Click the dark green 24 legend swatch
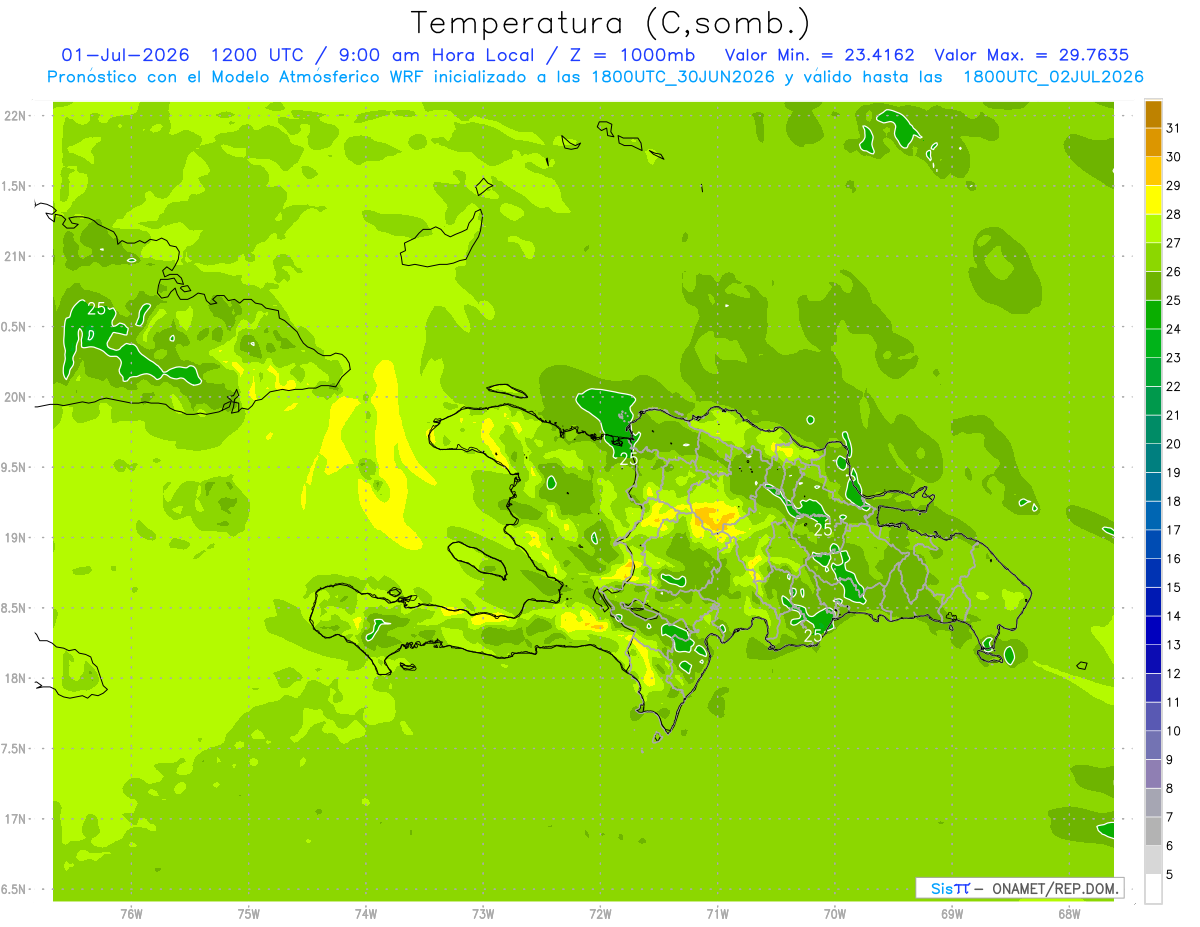The width and height of the screenshot is (1200, 927). click(1153, 315)
